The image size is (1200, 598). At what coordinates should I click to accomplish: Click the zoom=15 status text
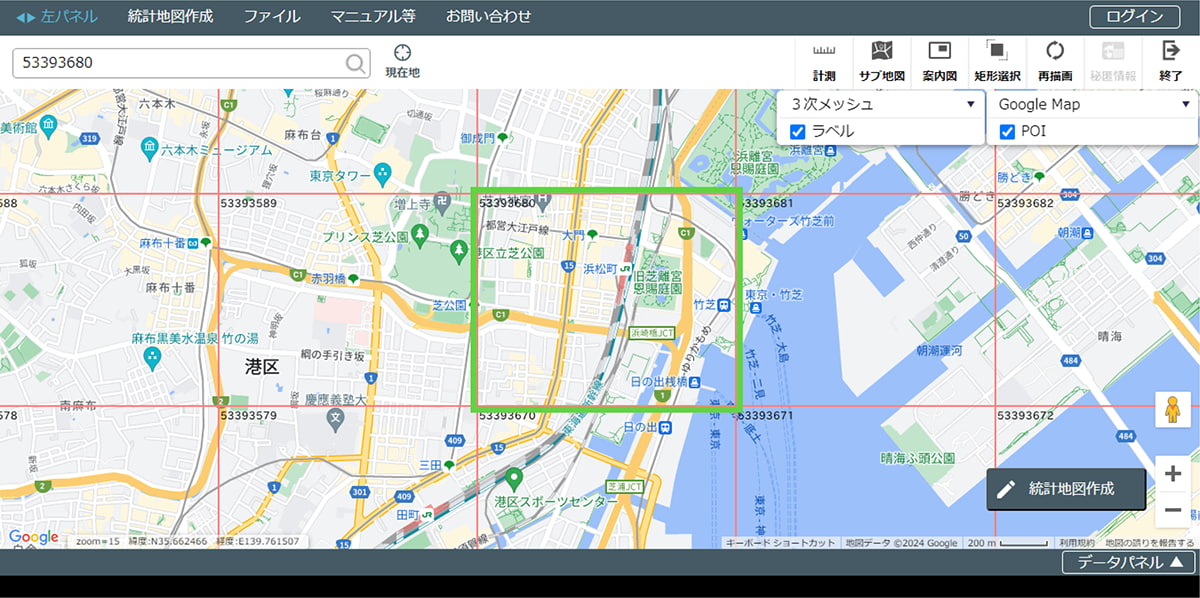pos(97,541)
